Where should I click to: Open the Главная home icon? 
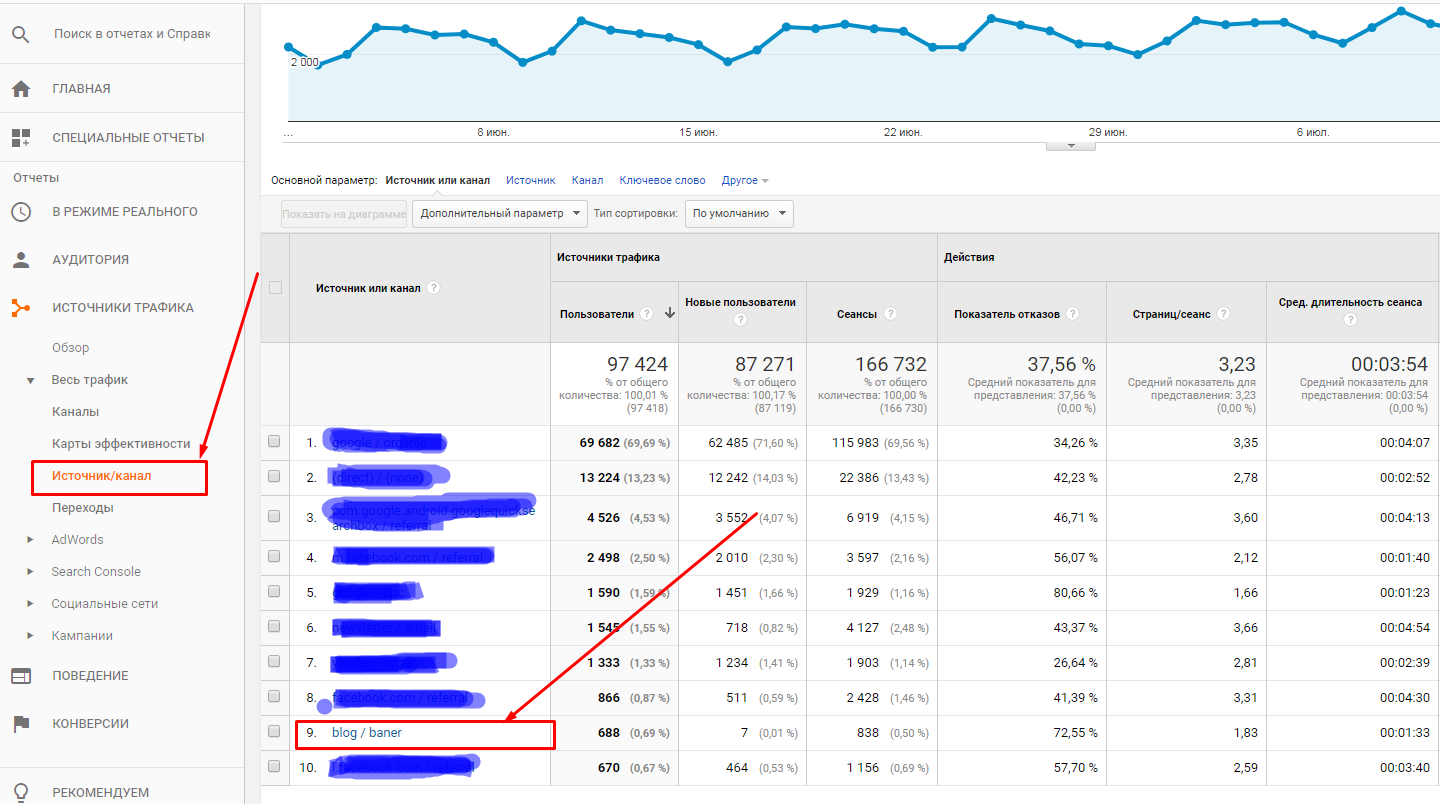point(21,89)
